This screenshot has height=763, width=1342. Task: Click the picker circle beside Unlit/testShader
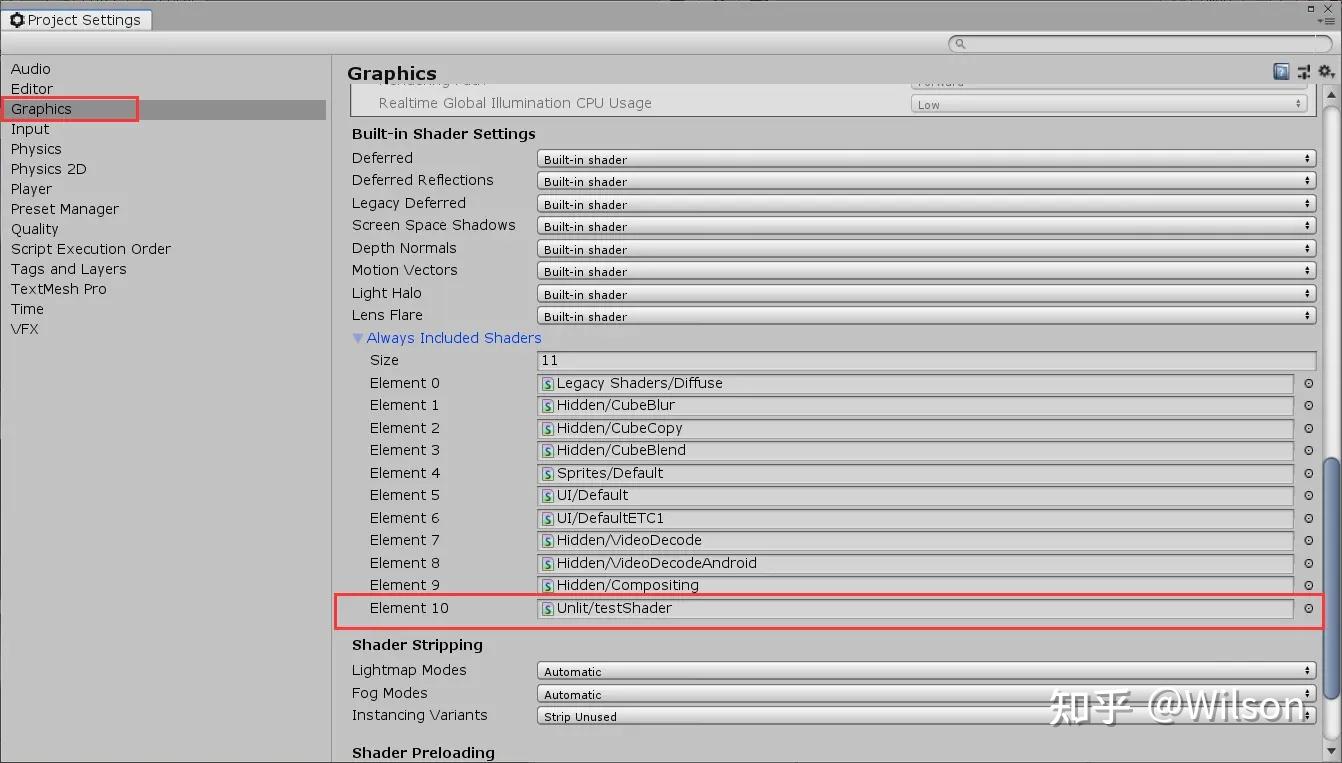tap(1308, 608)
